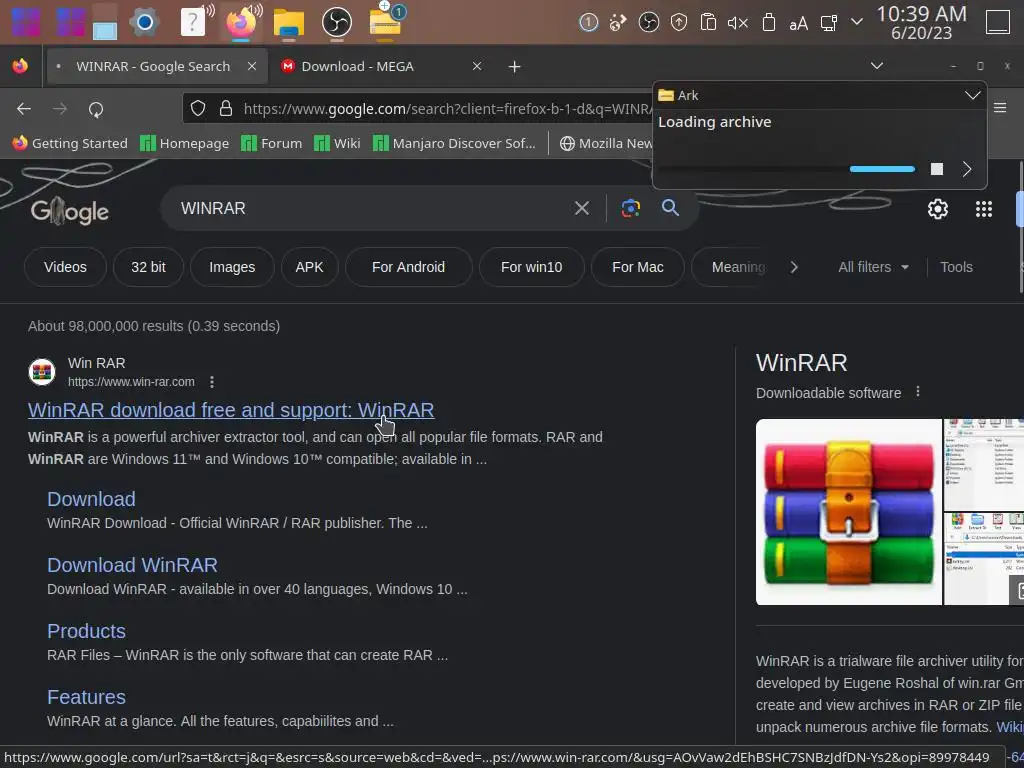
Task: Go back to previous page
Action: pyautogui.click(x=24, y=109)
